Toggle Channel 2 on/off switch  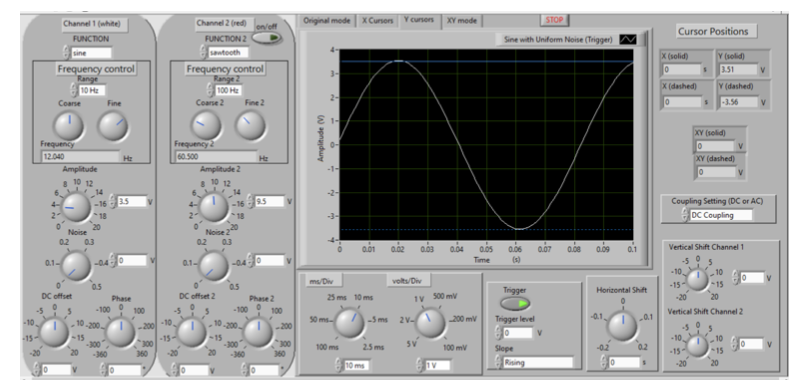(267, 38)
